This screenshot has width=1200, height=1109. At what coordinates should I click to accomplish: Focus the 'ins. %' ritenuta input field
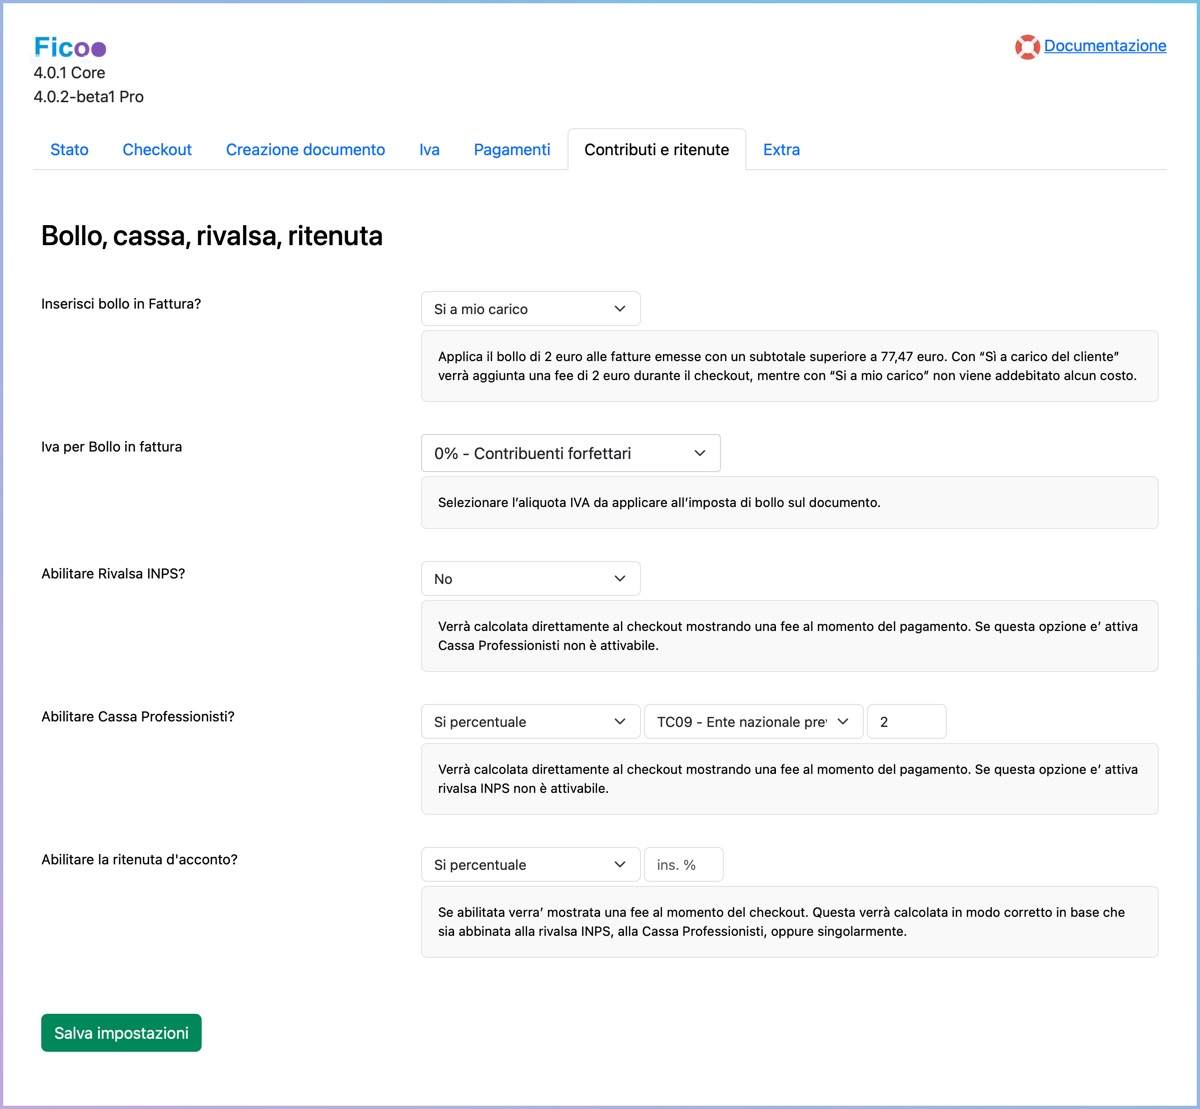pos(683,865)
